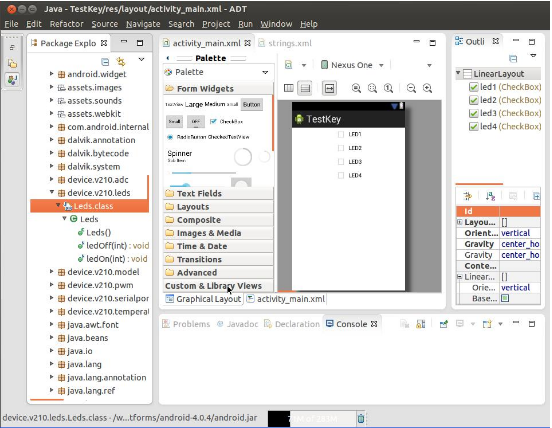
Task: Click the Console open new console icon
Action: (487, 324)
